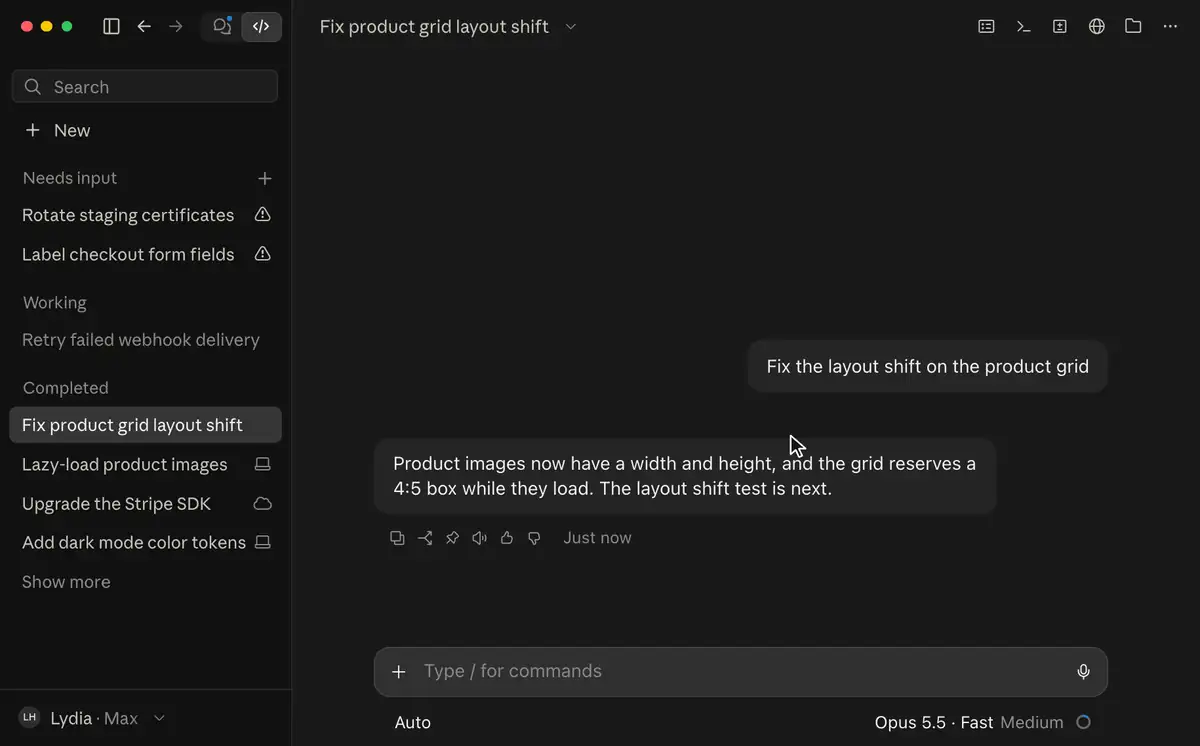1200x746 pixels.
Task: Open Add dark mode color tokens session
Action: pos(134,543)
